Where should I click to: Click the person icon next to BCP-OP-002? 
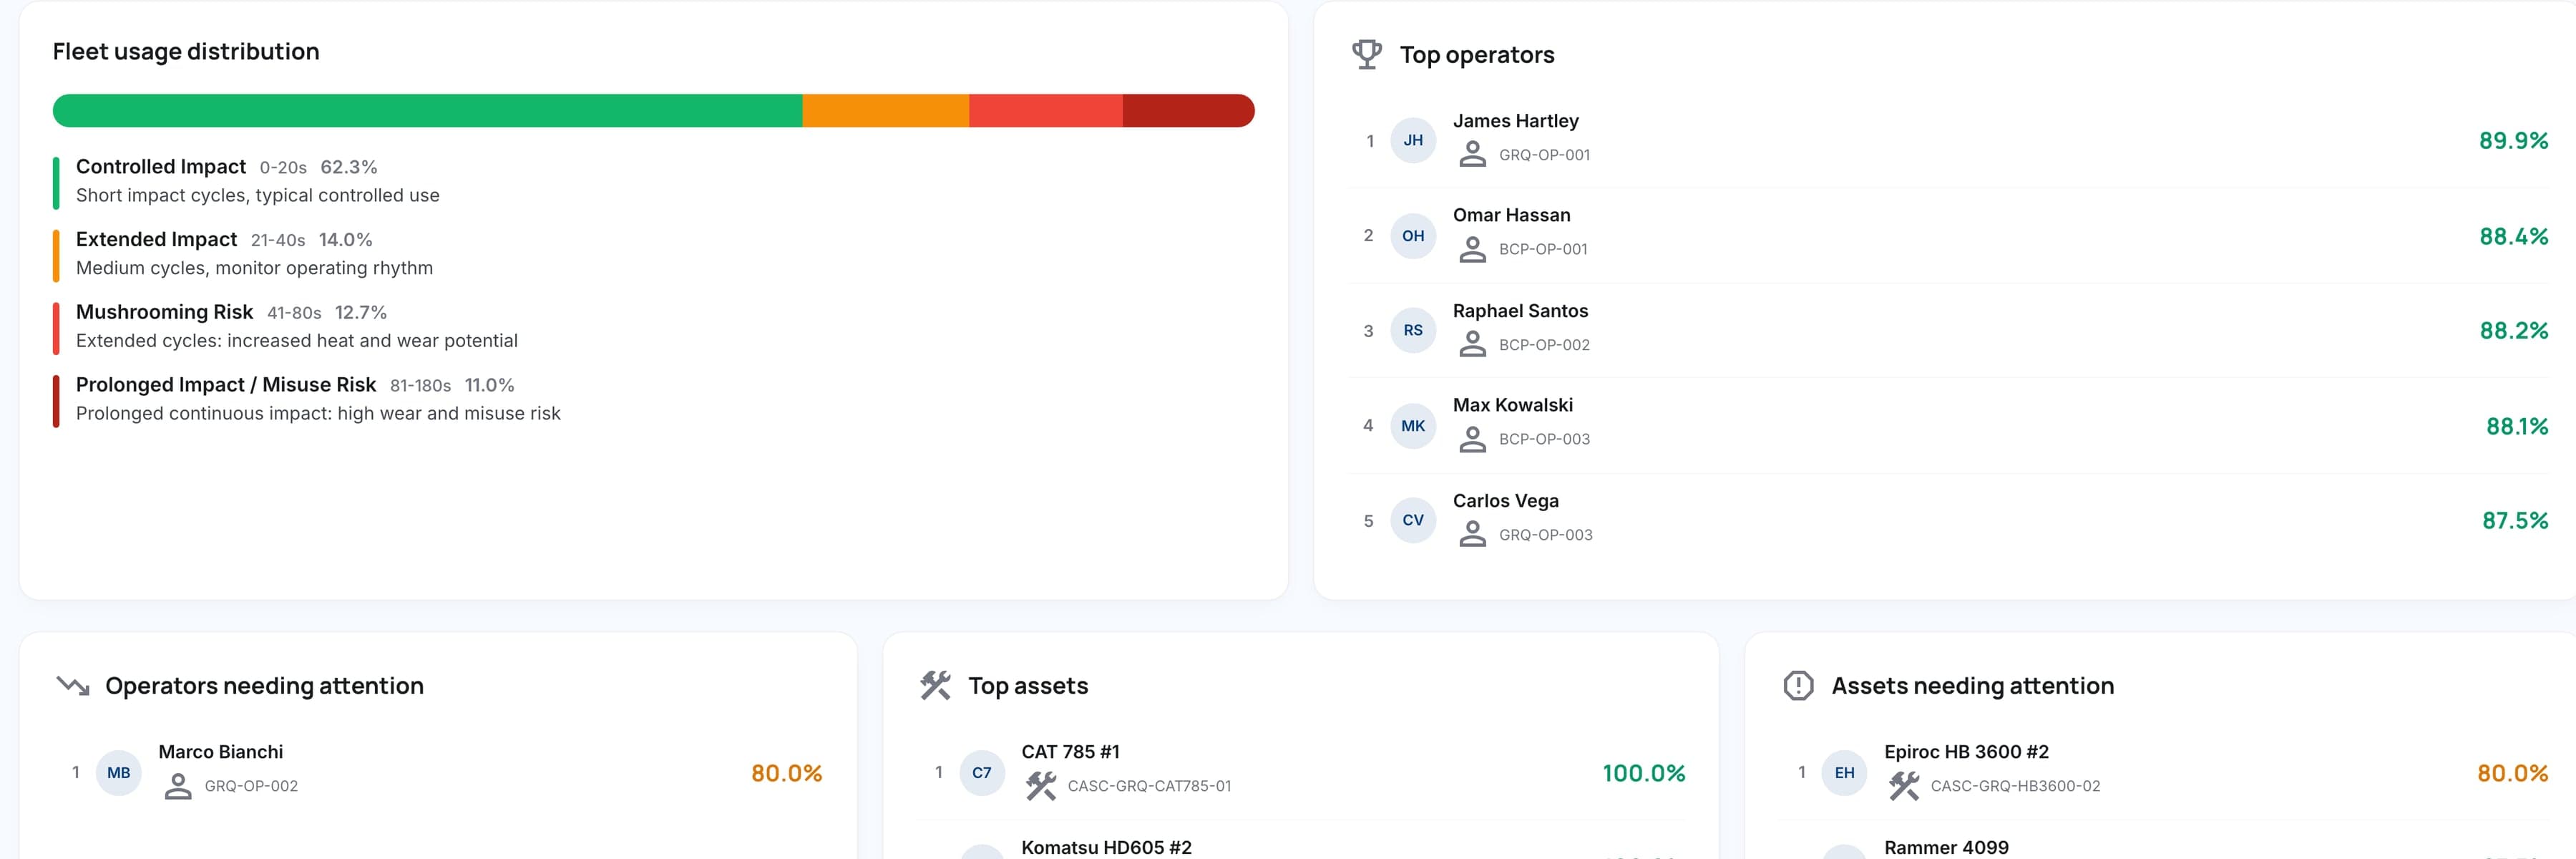[x=1472, y=344]
